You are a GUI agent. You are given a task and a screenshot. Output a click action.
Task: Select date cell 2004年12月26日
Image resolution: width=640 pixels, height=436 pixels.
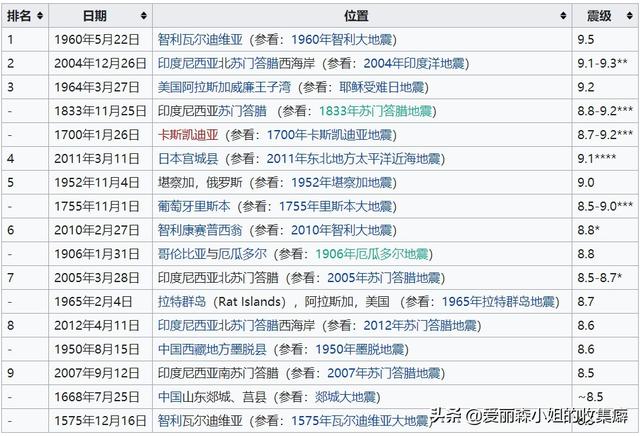point(100,63)
